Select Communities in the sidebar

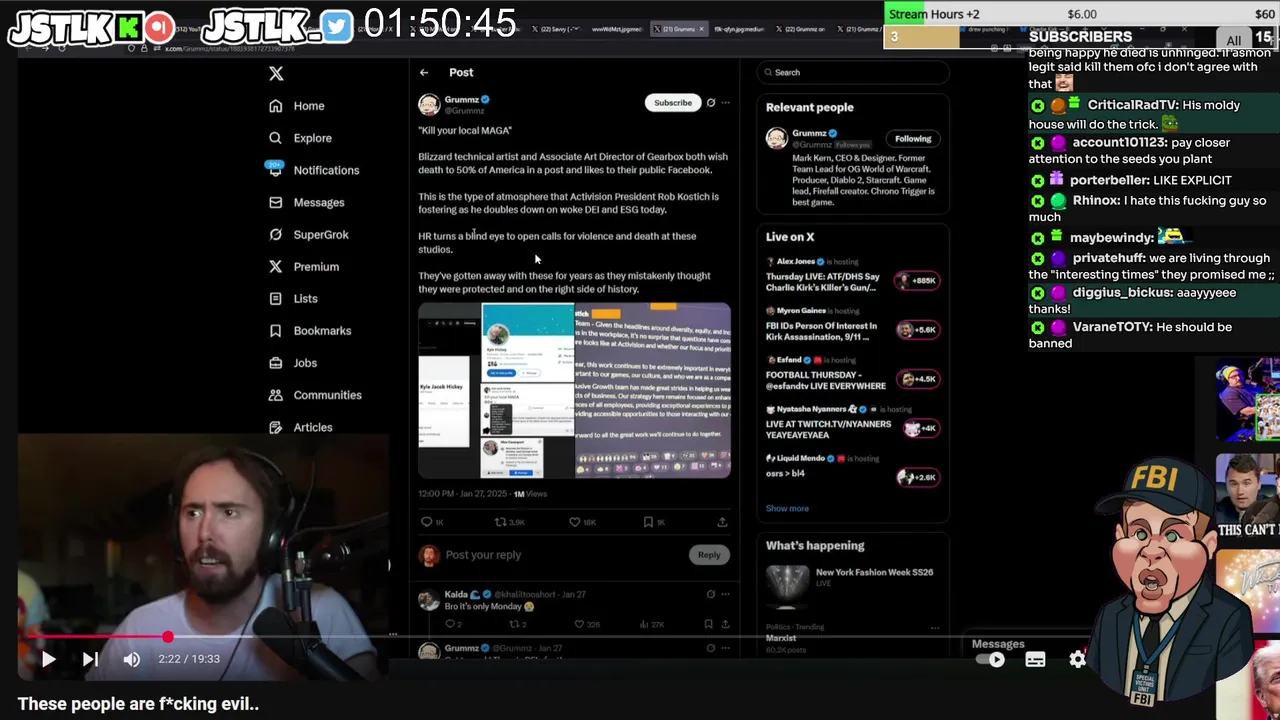315,395
